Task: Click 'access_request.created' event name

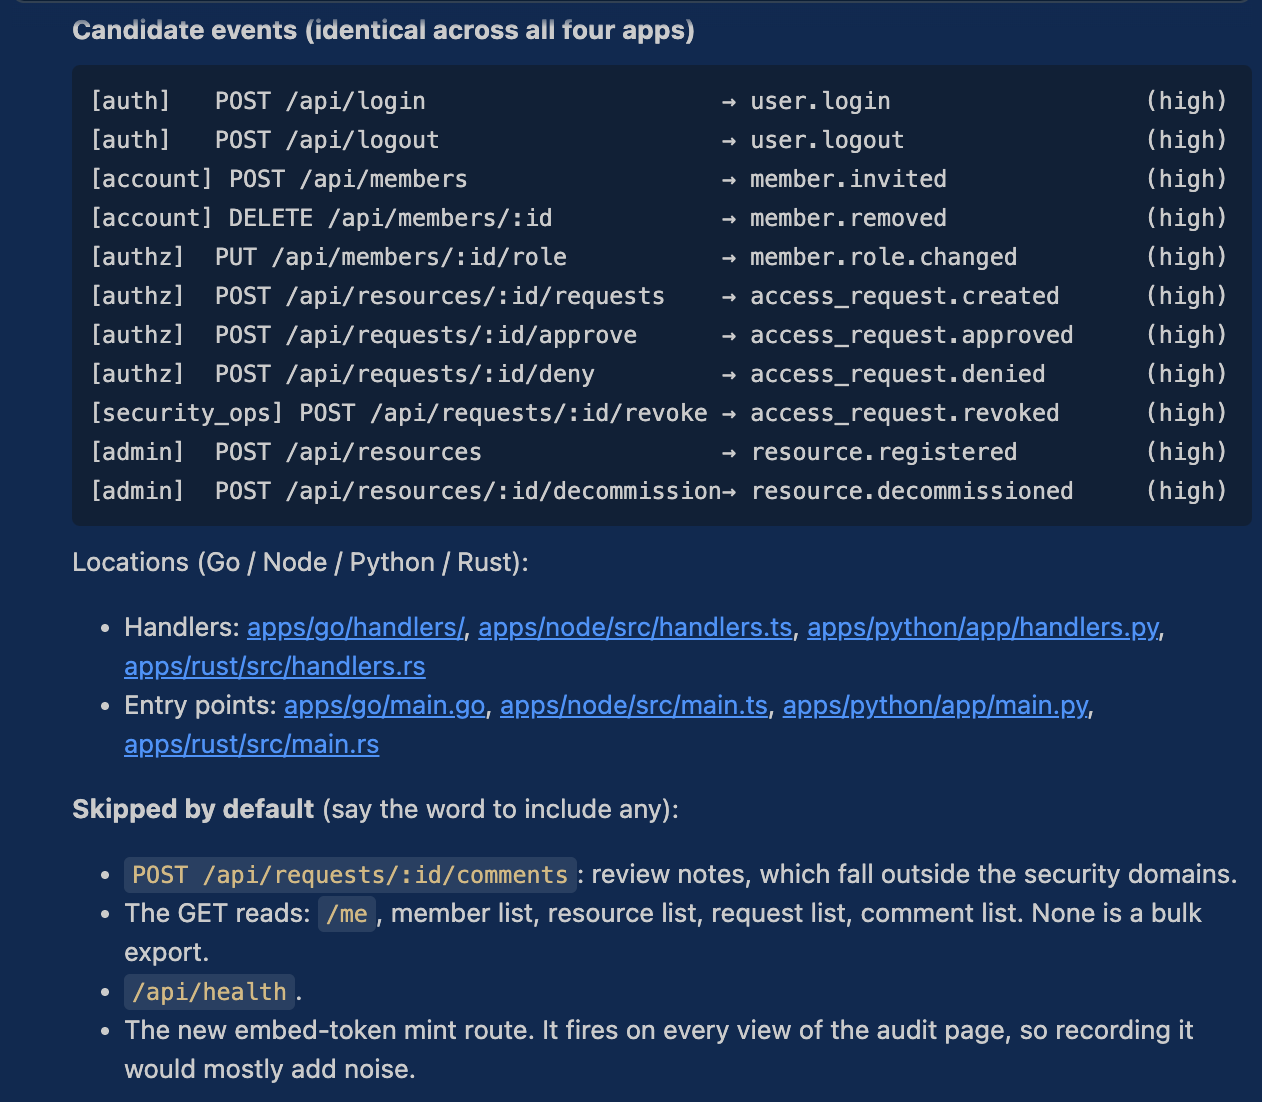Action: point(904,296)
